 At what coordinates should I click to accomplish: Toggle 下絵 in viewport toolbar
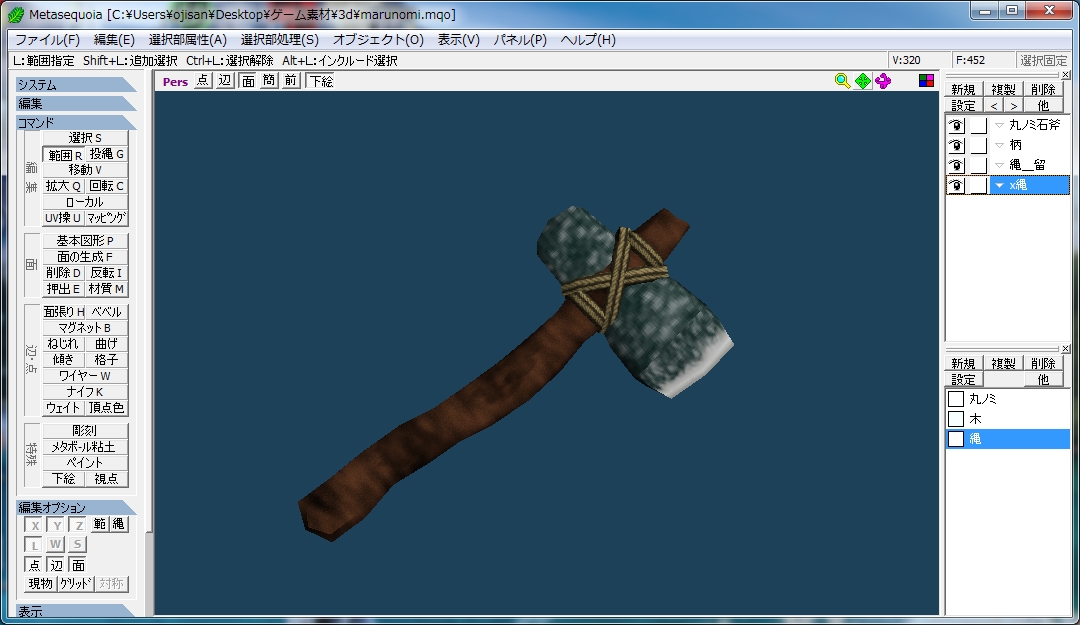pos(321,81)
